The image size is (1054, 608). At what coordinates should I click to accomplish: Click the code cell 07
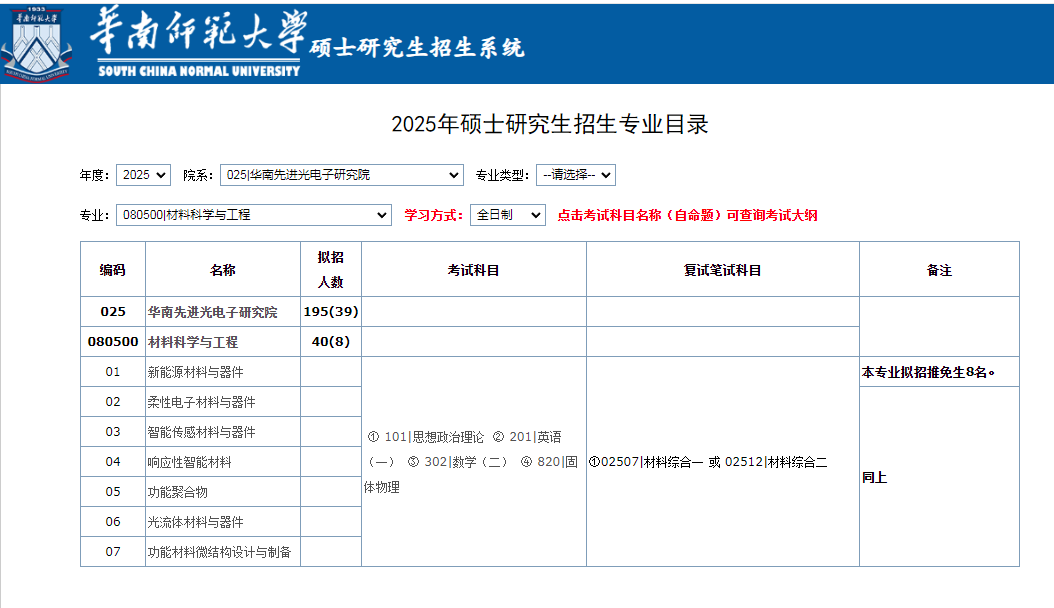(x=113, y=552)
